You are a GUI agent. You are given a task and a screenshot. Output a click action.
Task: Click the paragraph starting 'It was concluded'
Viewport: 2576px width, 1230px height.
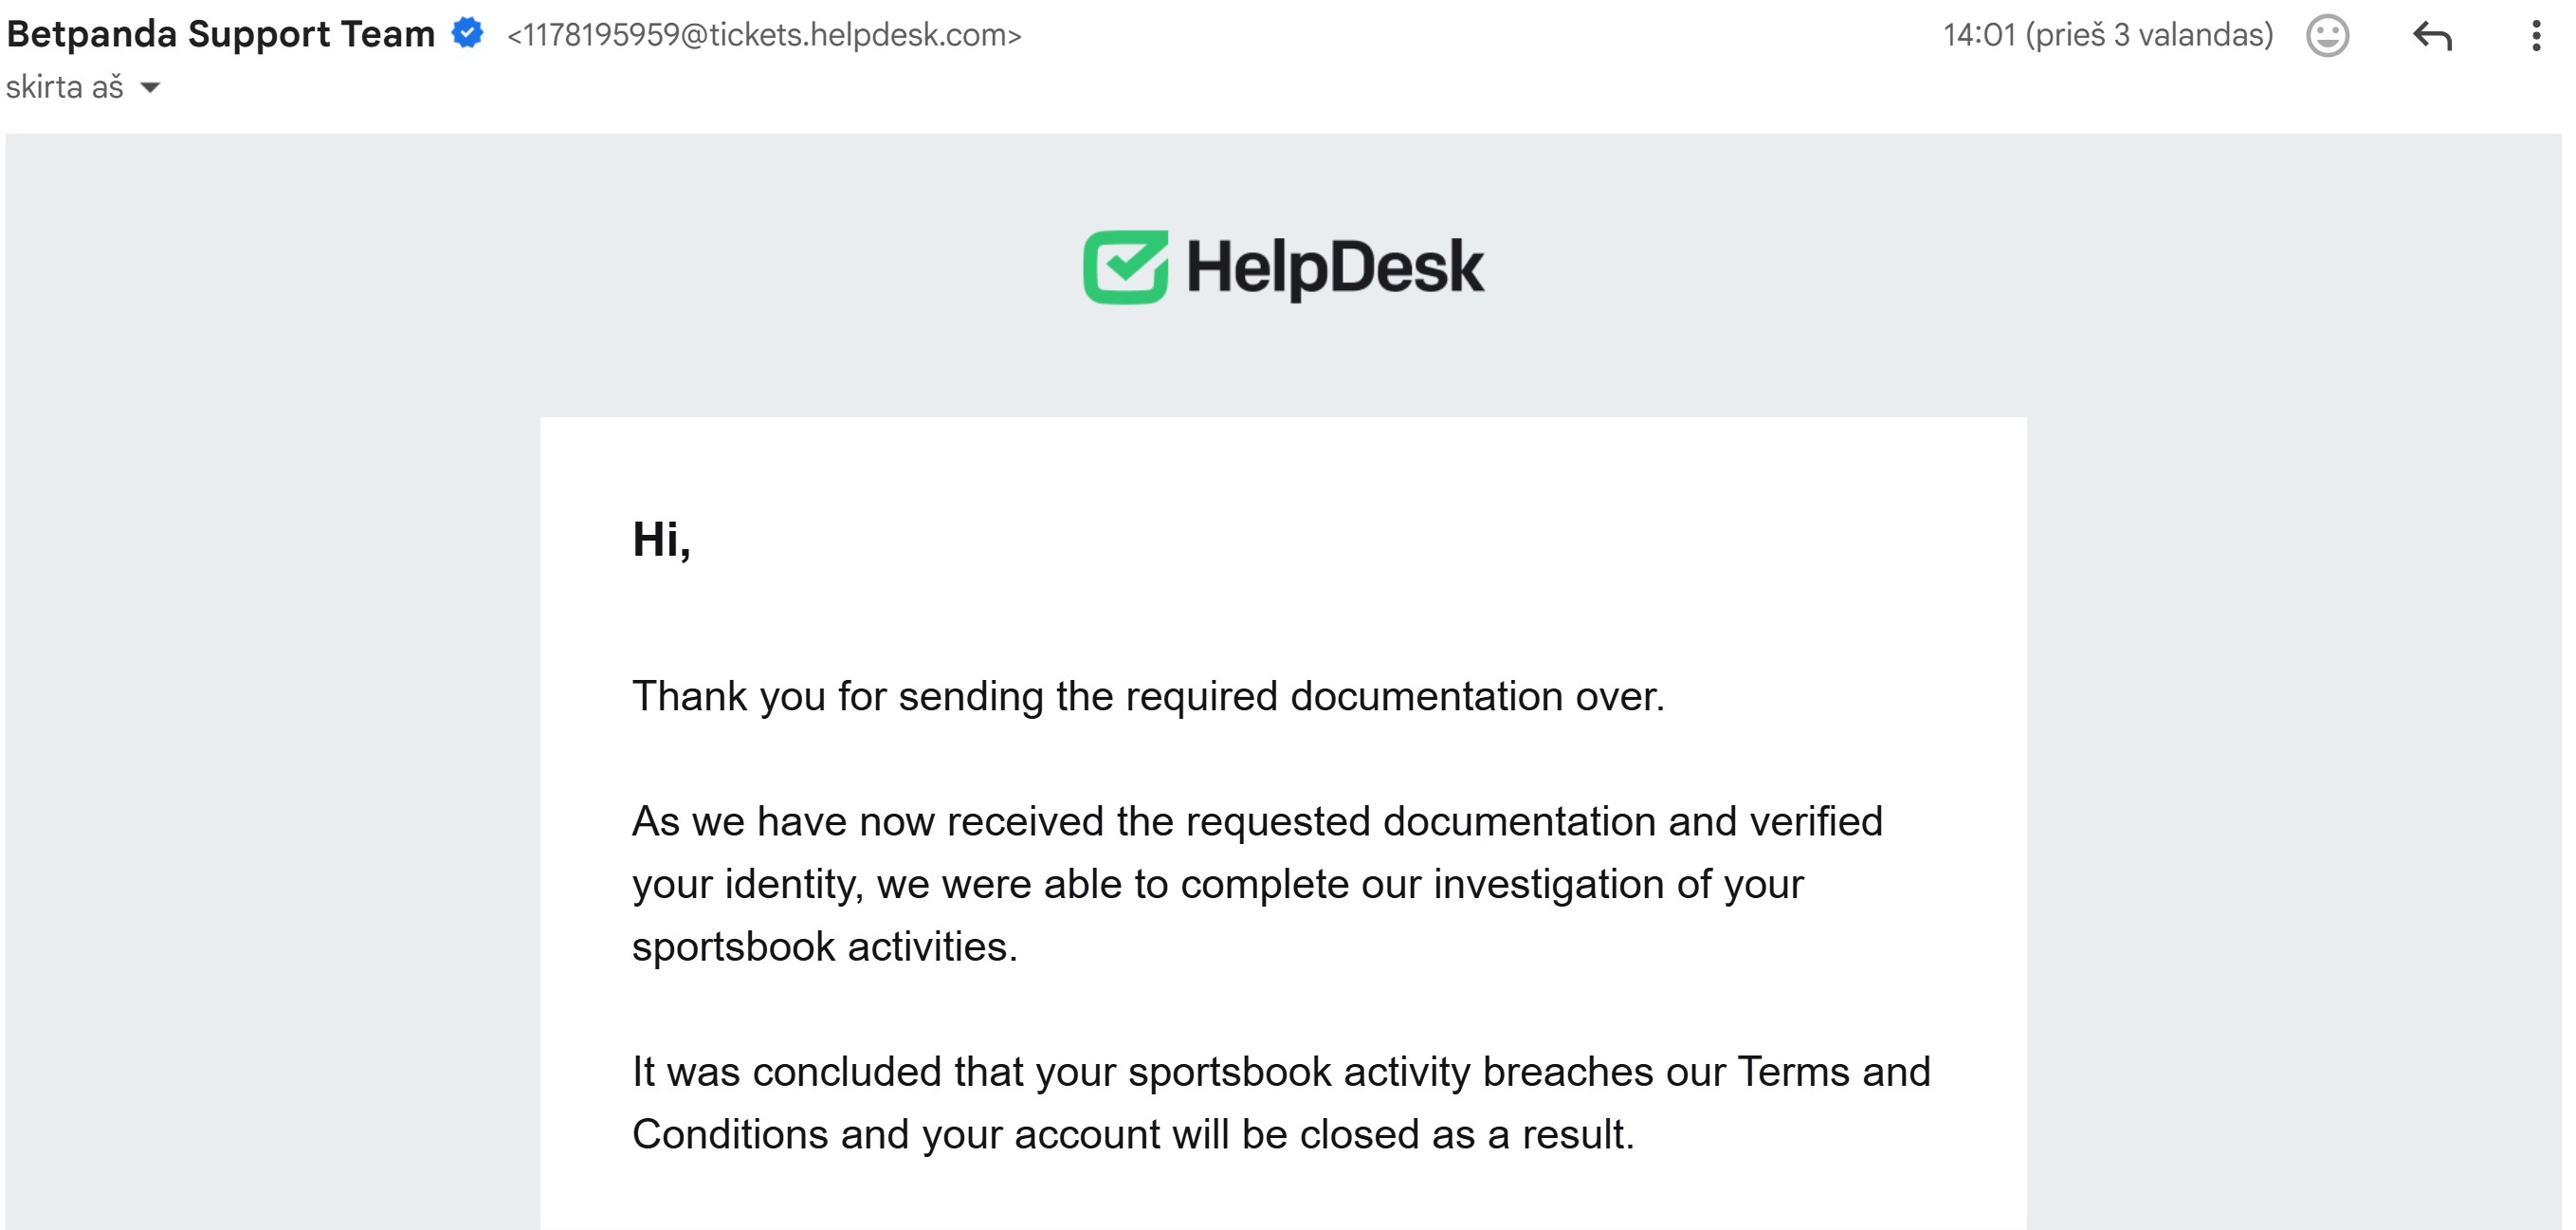[1280, 1102]
